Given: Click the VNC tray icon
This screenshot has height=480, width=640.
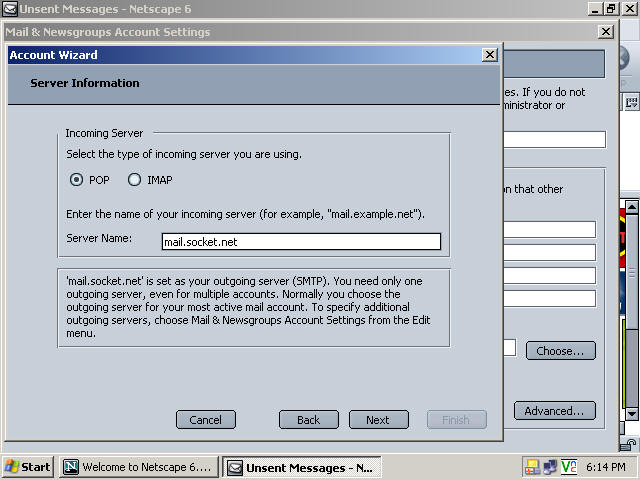Looking at the screenshot, I should click(x=569, y=467).
